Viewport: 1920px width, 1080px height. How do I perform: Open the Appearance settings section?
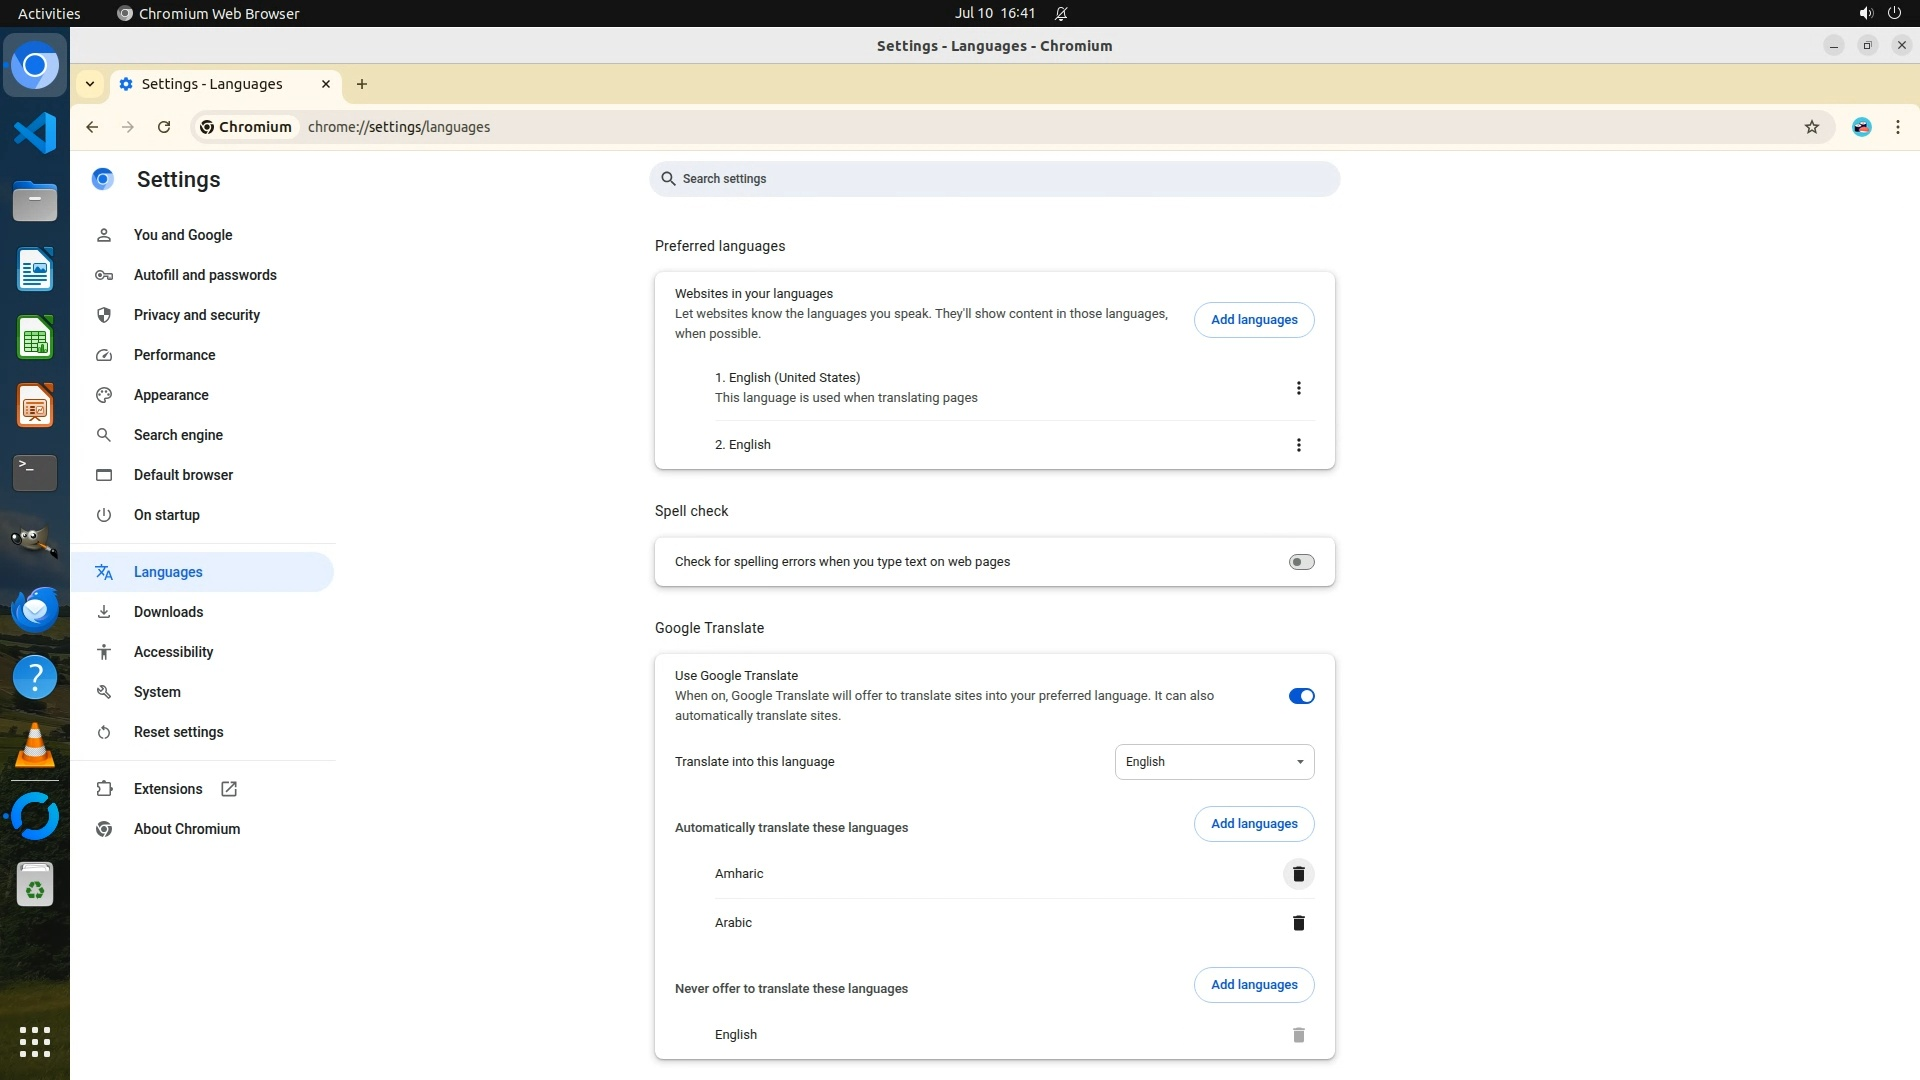171,395
